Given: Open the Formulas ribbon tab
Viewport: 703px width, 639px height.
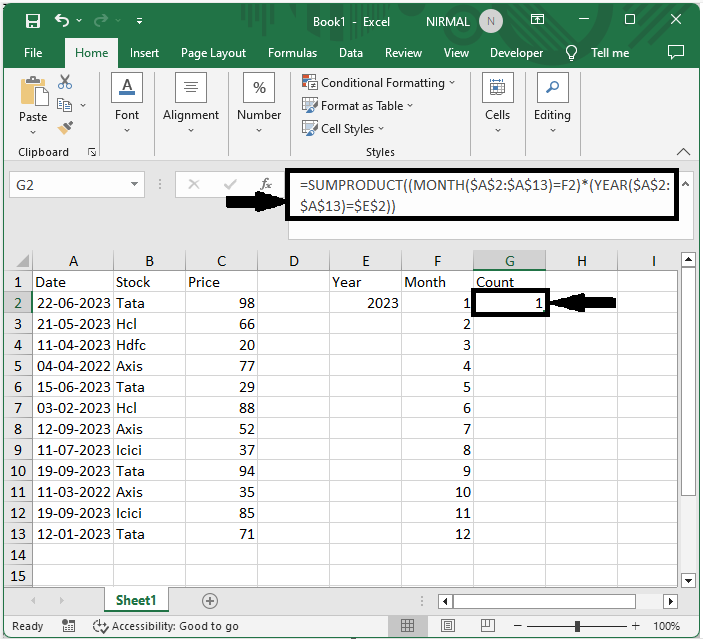Looking at the screenshot, I should click(292, 53).
